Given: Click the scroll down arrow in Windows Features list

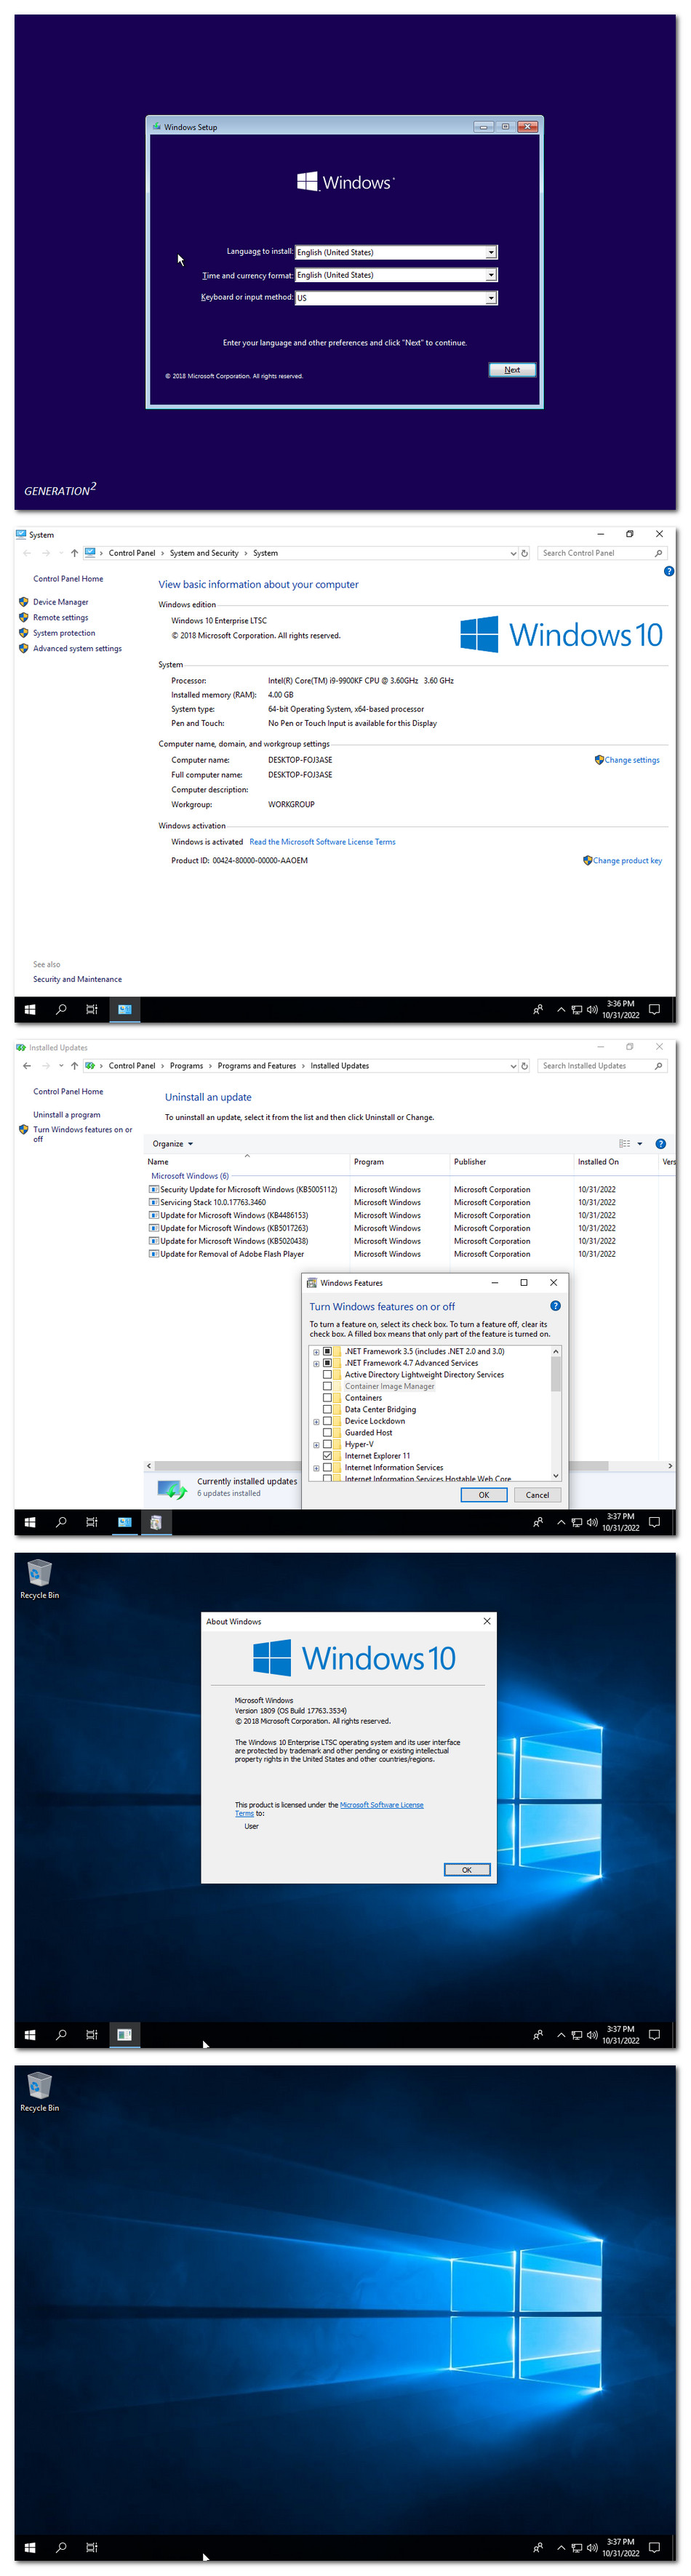Looking at the screenshot, I should pyautogui.click(x=556, y=1475).
